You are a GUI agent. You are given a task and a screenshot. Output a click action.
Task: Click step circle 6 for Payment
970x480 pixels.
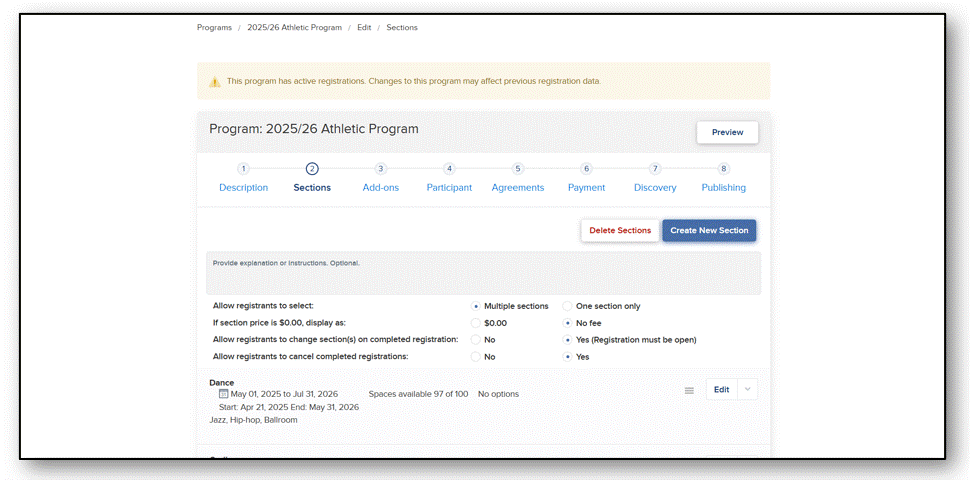coord(586,169)
